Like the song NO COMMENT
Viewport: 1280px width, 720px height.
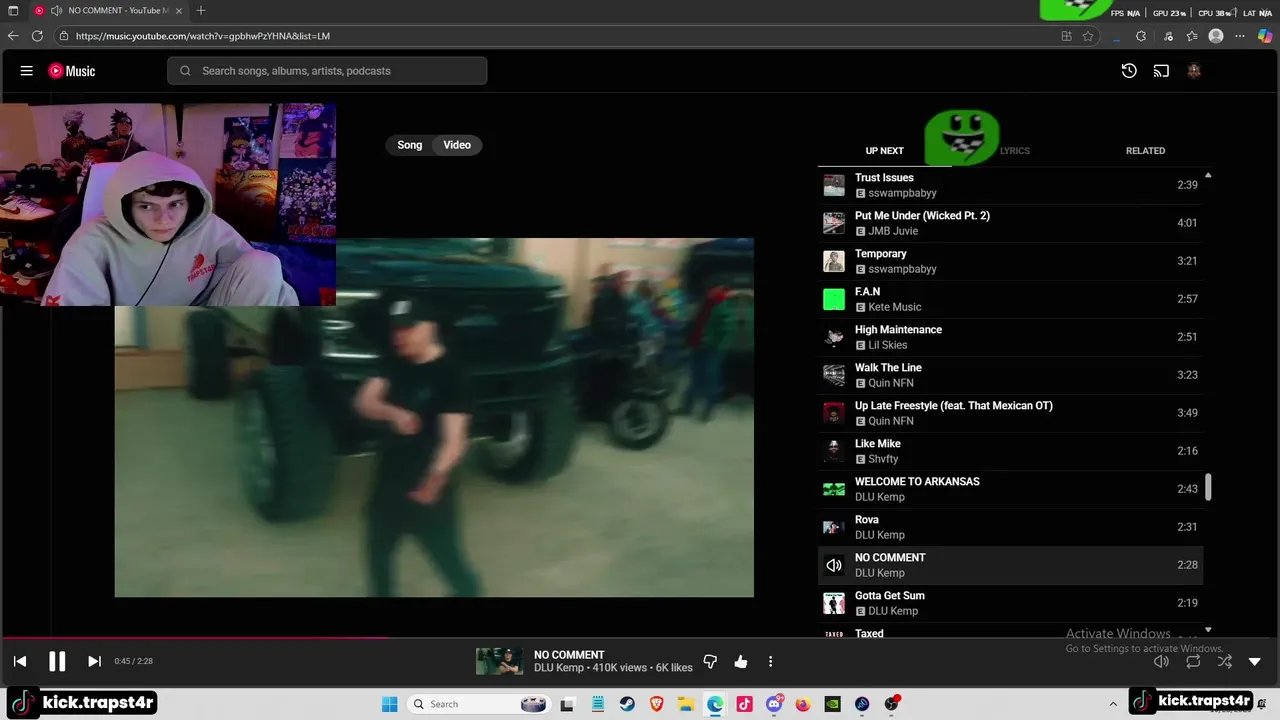coord(741,662)
